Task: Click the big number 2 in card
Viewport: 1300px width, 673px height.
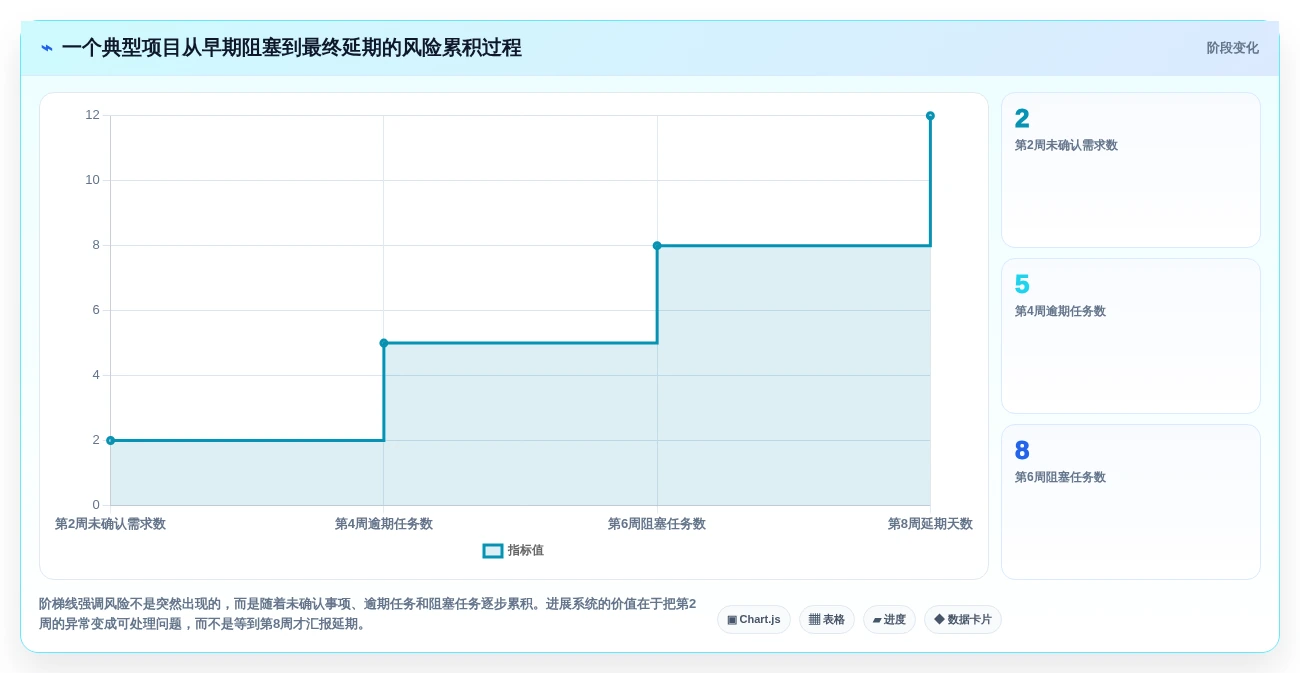Action: (1022, 119)
